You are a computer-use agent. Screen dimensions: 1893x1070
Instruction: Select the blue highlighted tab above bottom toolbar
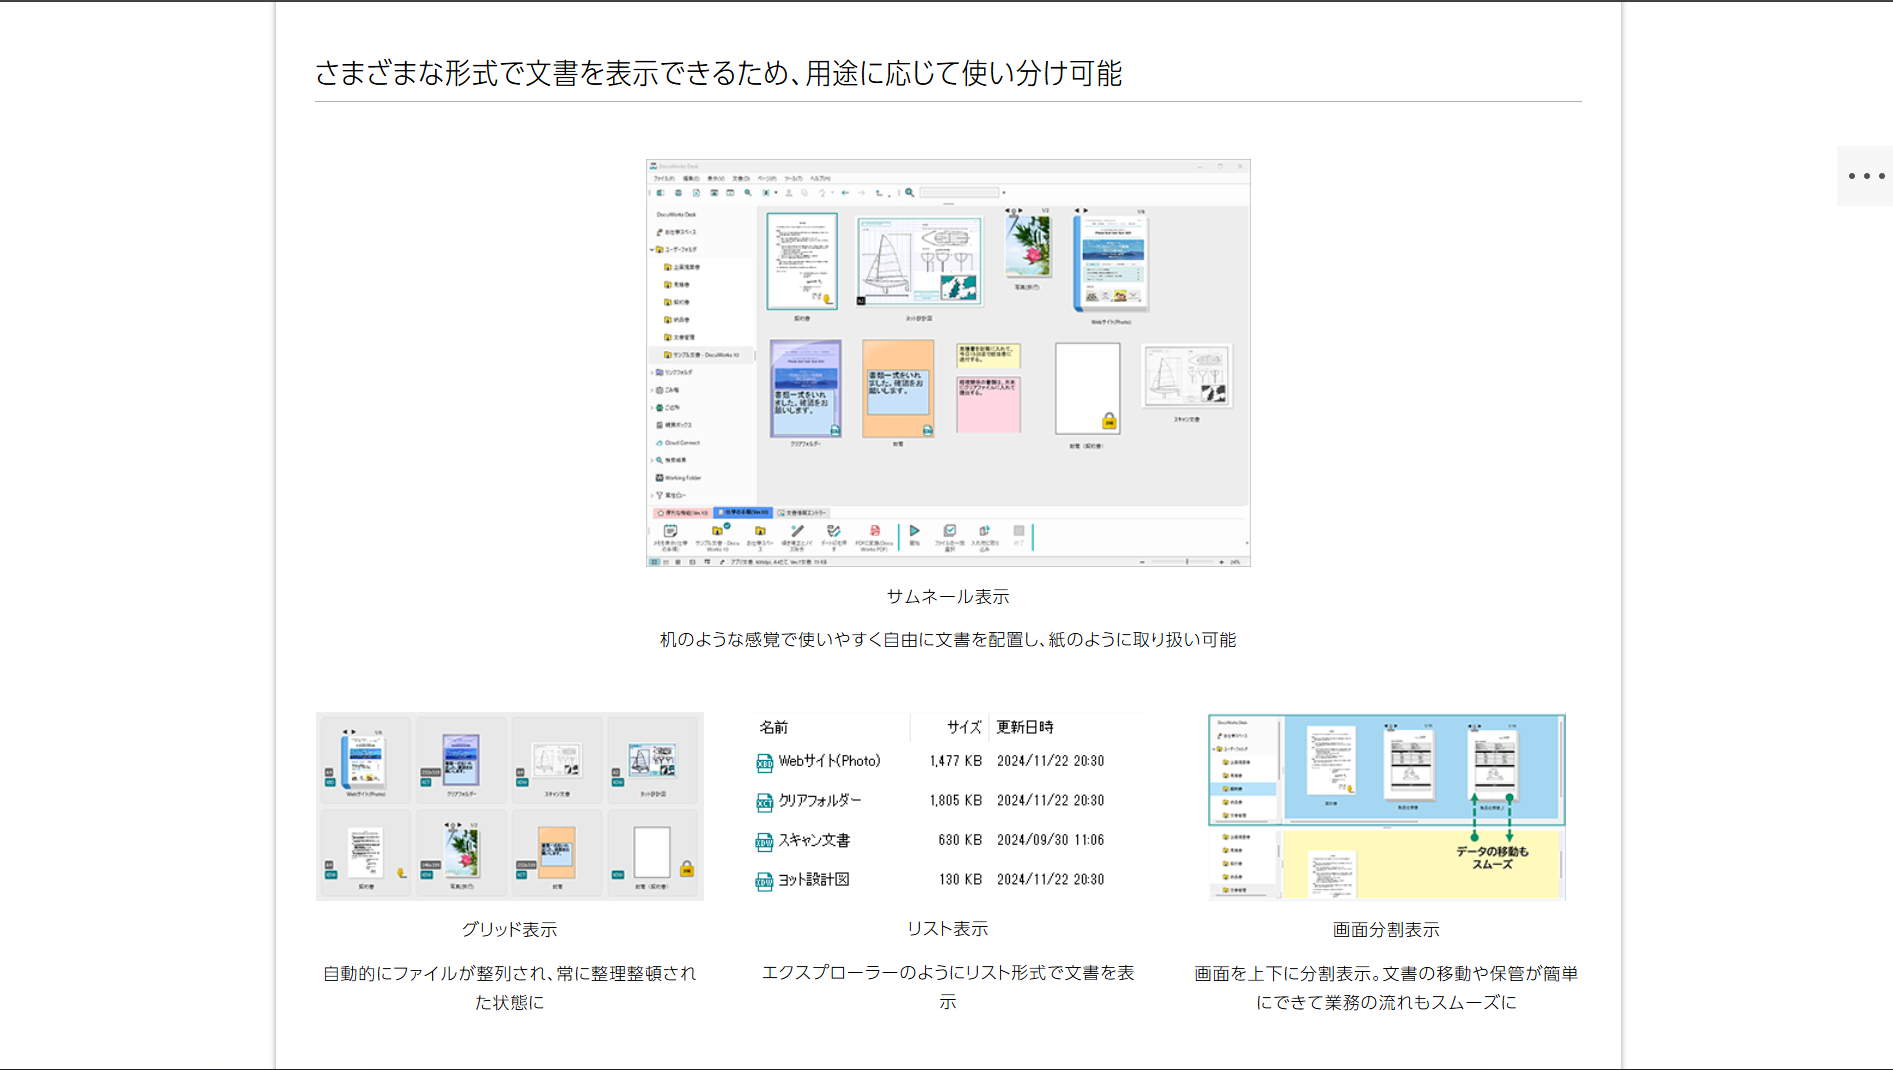coord(745,512)
